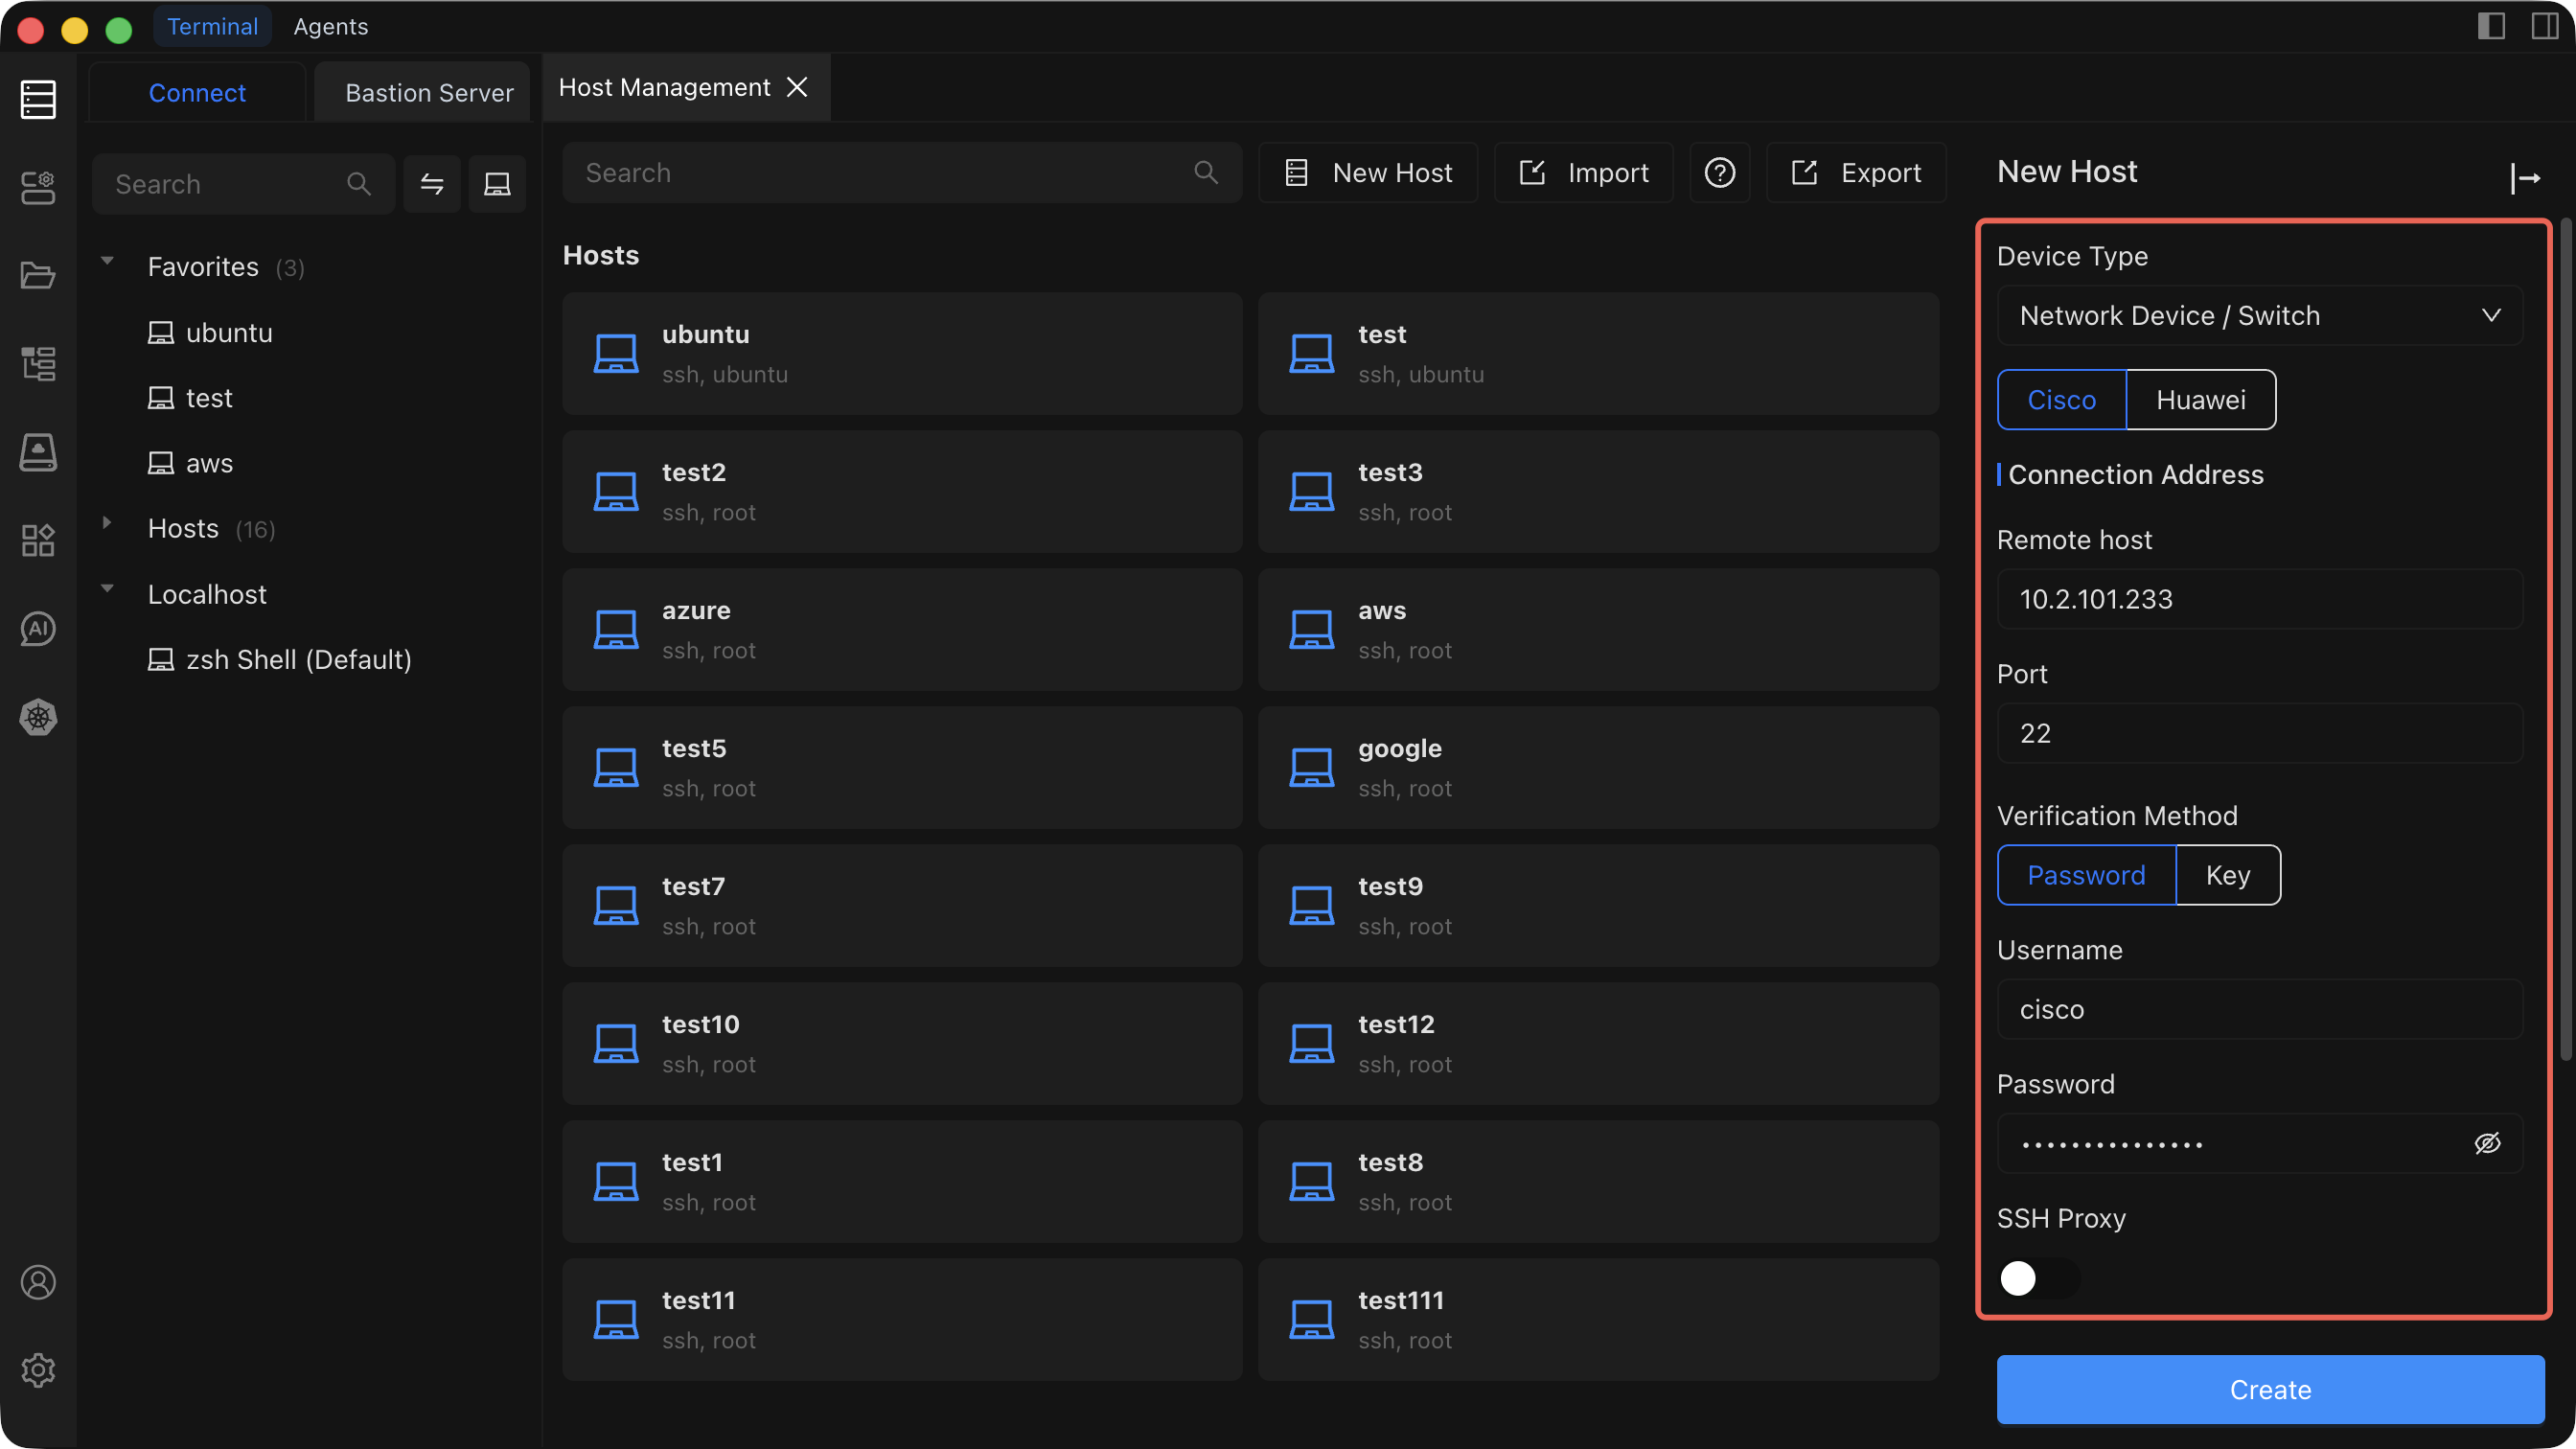
Task: Open the settings gear in sidebar
Action: [38, 1370]
